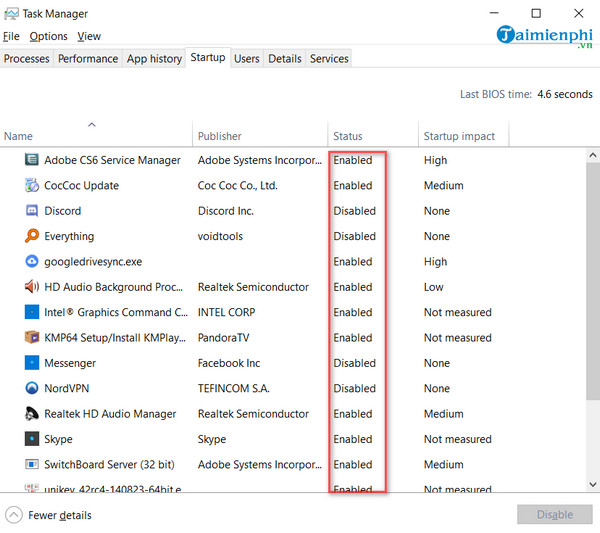Click the Intel Graphics Command Center icon
Screen dimensions: 600x533
pyautogui.click(x=31, y=312)
